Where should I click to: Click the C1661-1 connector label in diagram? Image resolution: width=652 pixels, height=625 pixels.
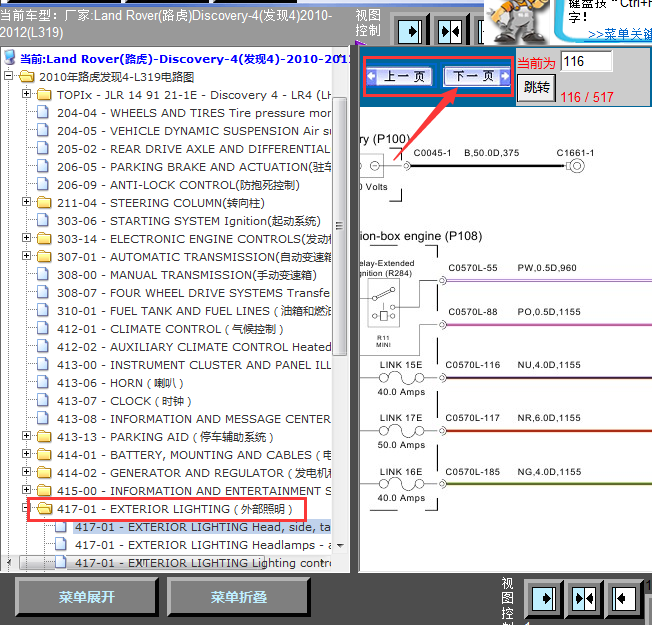pyautogui.click(x=575, y=153)
